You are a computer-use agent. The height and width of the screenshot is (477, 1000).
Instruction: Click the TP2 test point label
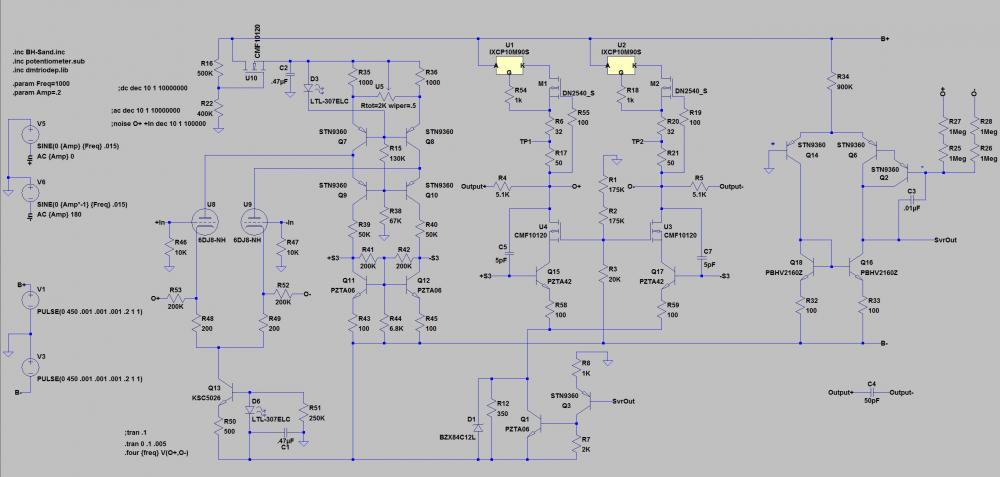640,141
